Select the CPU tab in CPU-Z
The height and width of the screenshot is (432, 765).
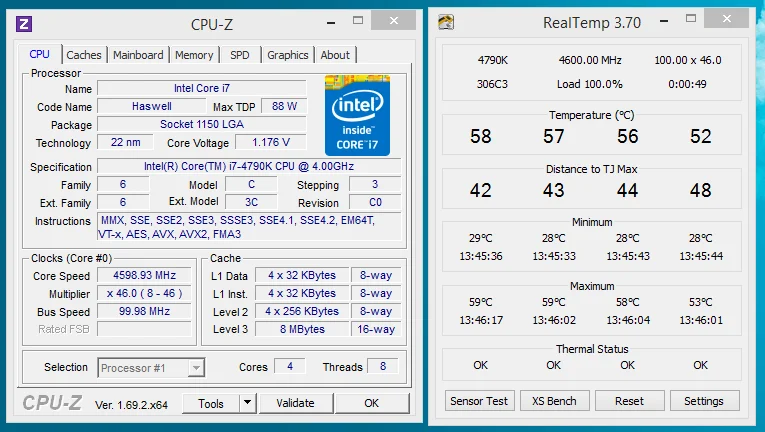40,54
